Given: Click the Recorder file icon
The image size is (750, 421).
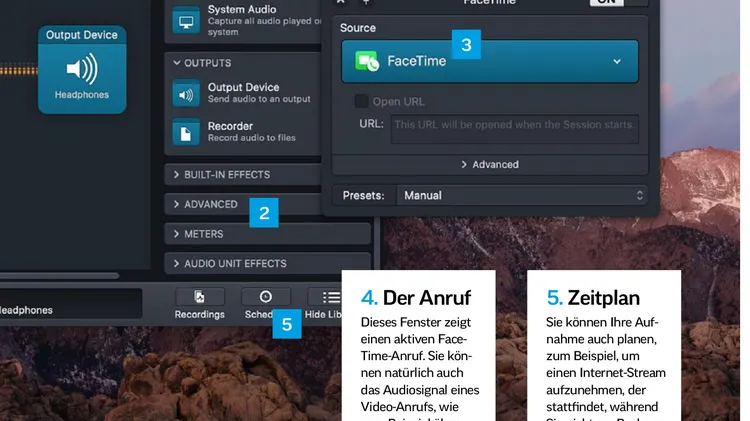Looking at the screenshot, I should click(186, 132).
